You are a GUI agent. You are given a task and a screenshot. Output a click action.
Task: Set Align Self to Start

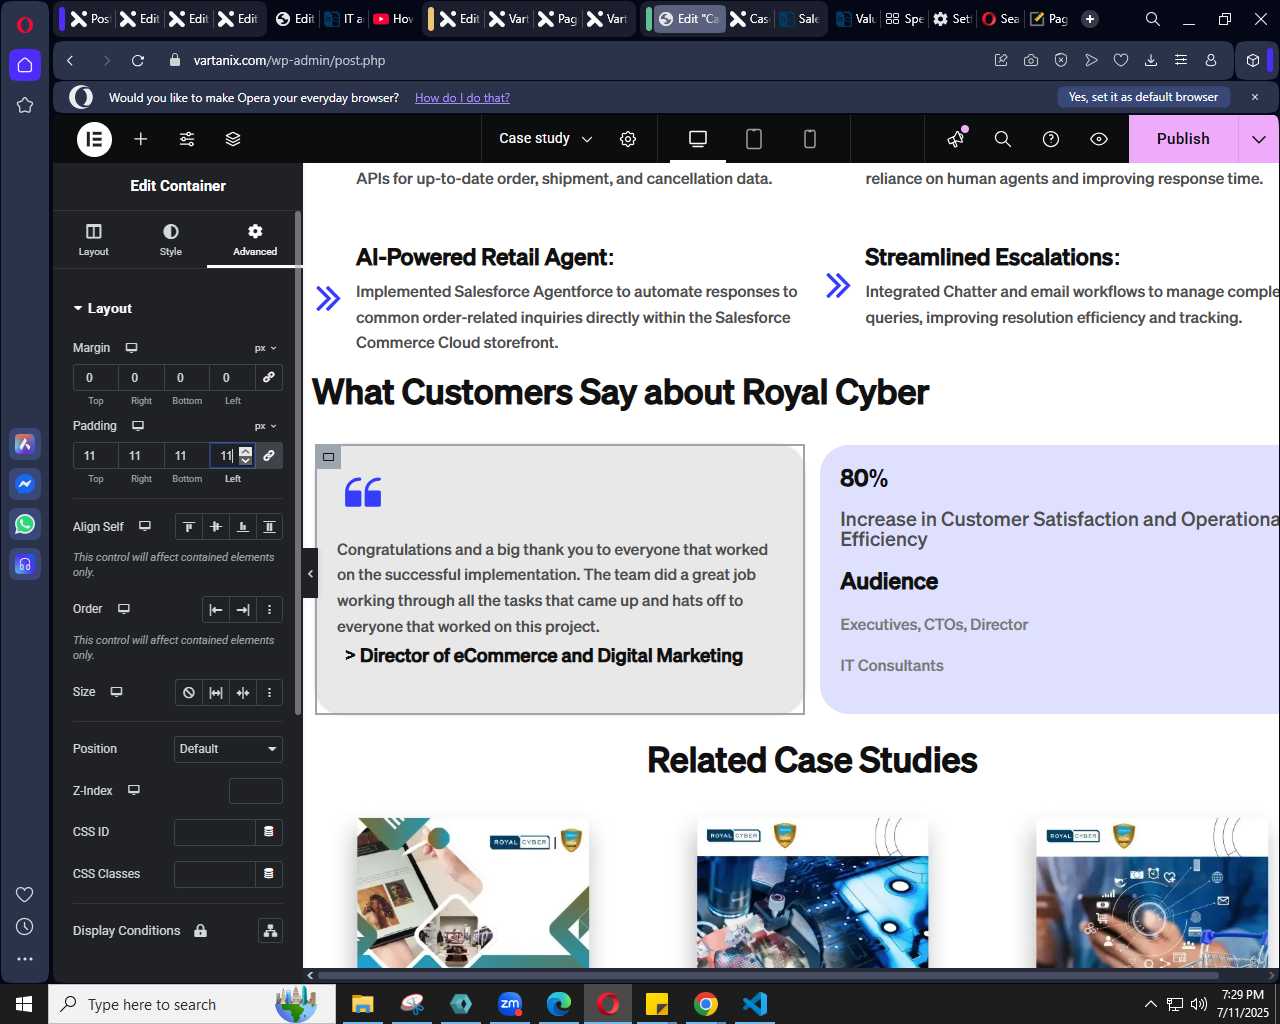pos(188,527)
